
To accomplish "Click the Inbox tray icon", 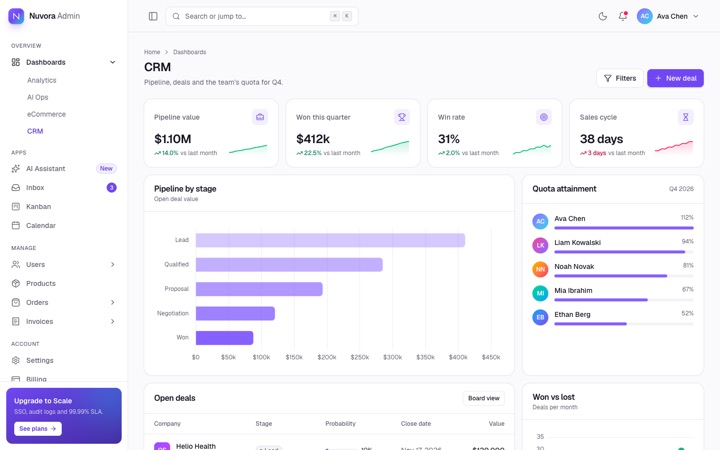I will 16,187.
